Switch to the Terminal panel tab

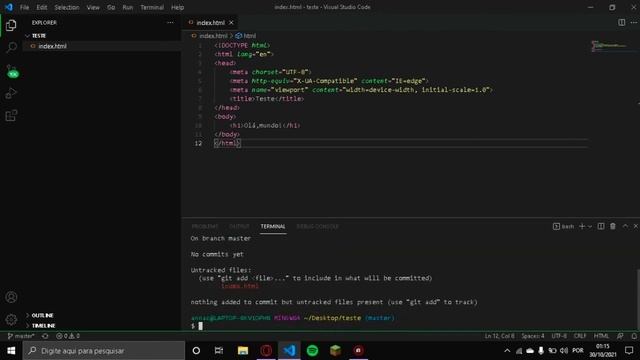(x=273, y=227)
